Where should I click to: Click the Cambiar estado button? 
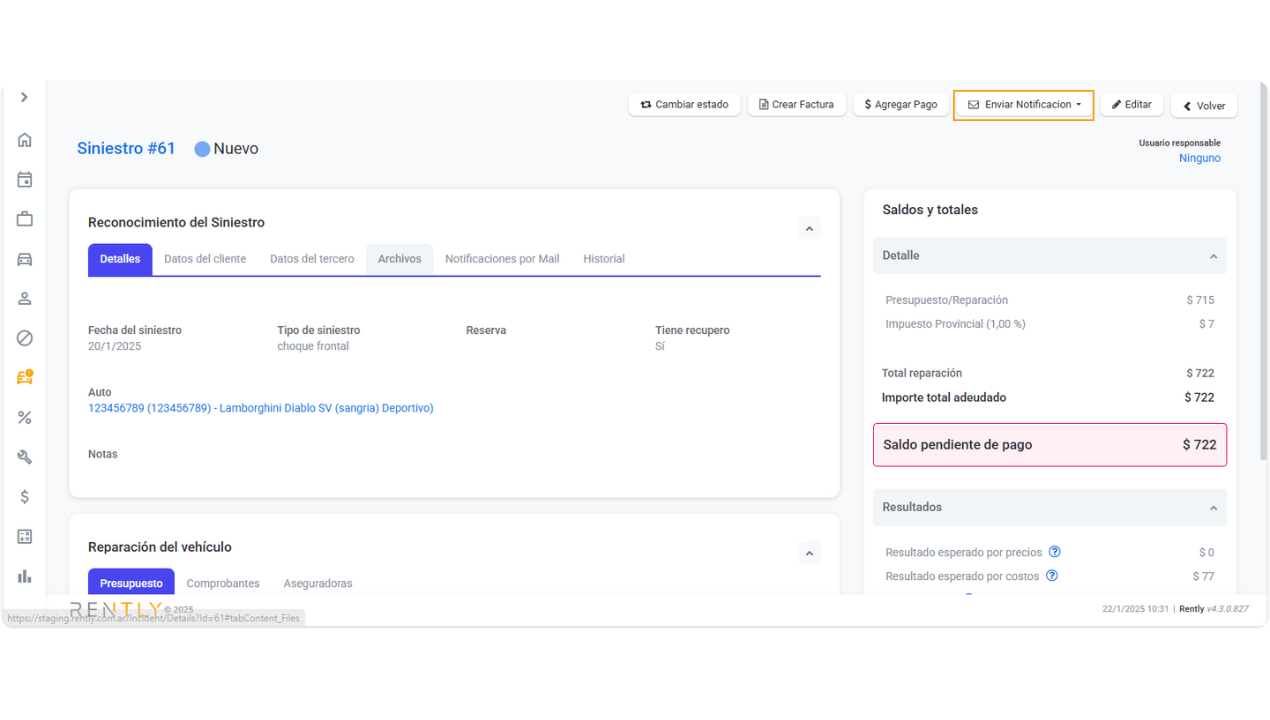pos(685,105)
